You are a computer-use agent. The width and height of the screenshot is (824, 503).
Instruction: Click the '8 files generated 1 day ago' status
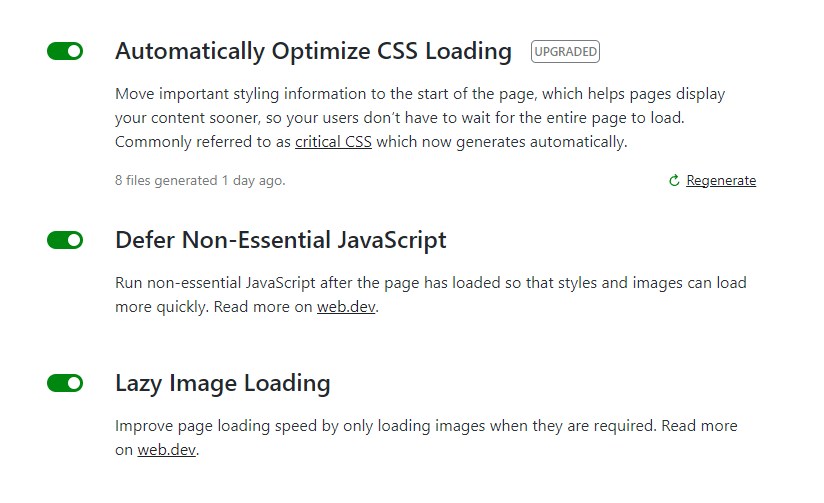click(200, 180)
